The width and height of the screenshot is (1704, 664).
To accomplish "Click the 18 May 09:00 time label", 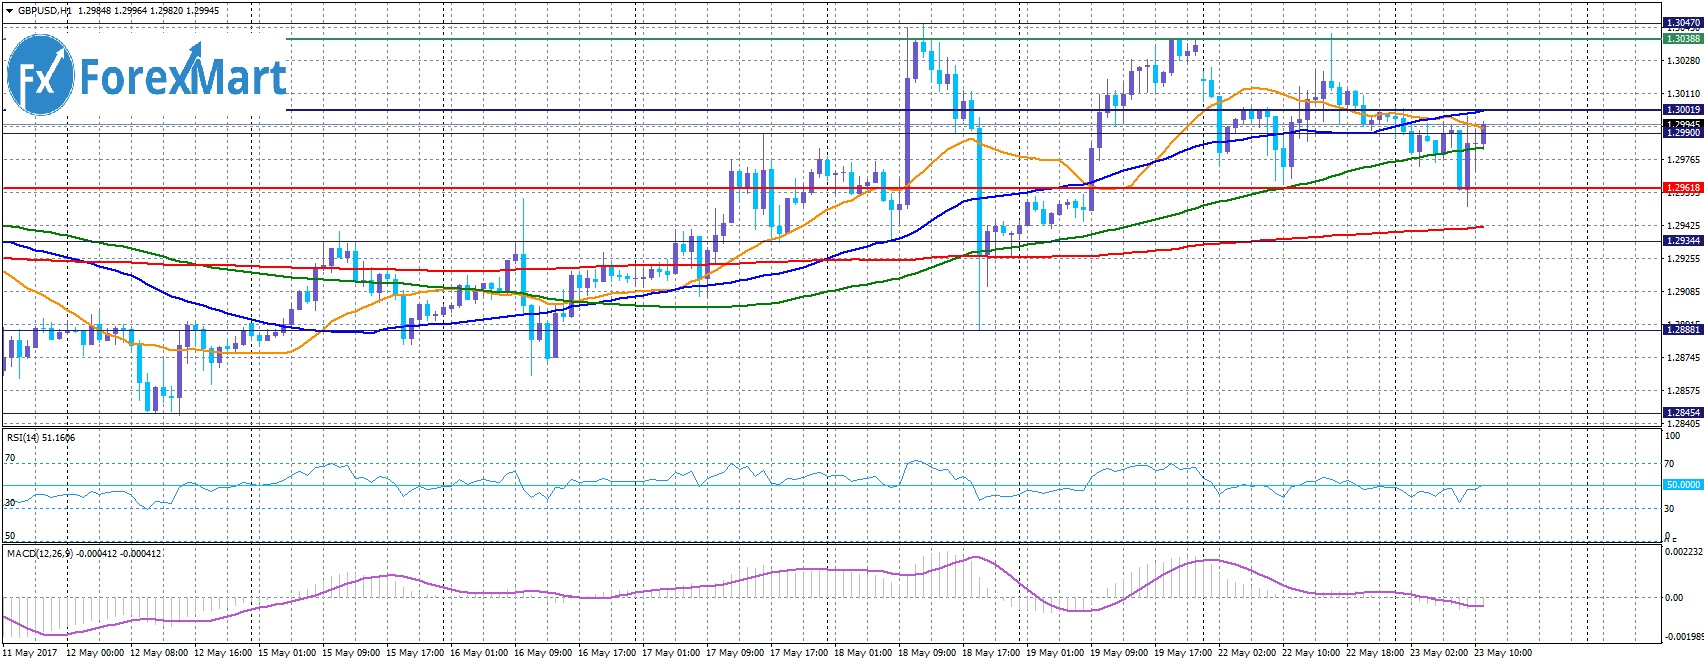I will click(x=927, y=654).
